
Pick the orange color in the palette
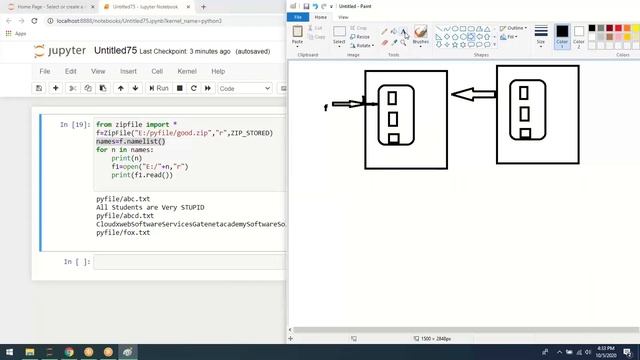pos(627,28)
